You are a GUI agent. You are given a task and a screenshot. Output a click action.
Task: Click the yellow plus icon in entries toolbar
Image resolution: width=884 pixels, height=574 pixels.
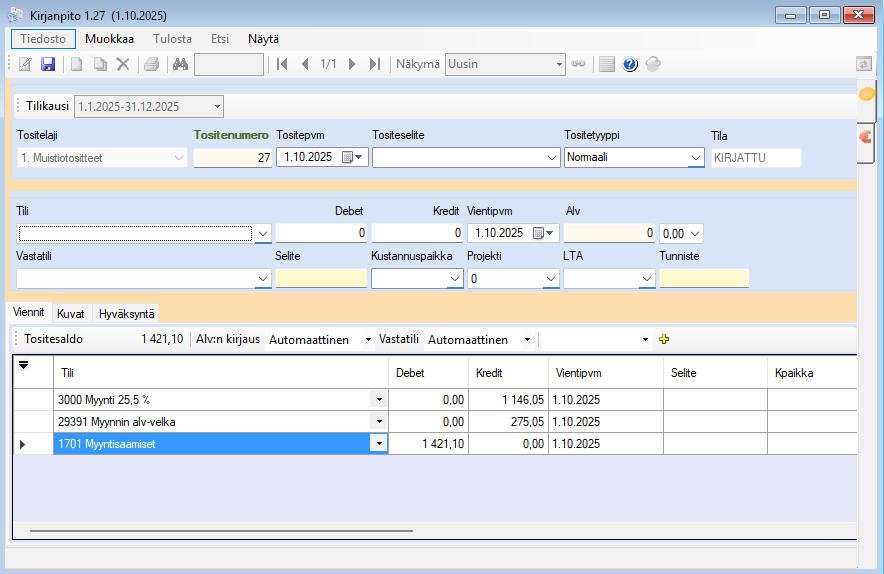pyautogui.click(x=663, y=340)
